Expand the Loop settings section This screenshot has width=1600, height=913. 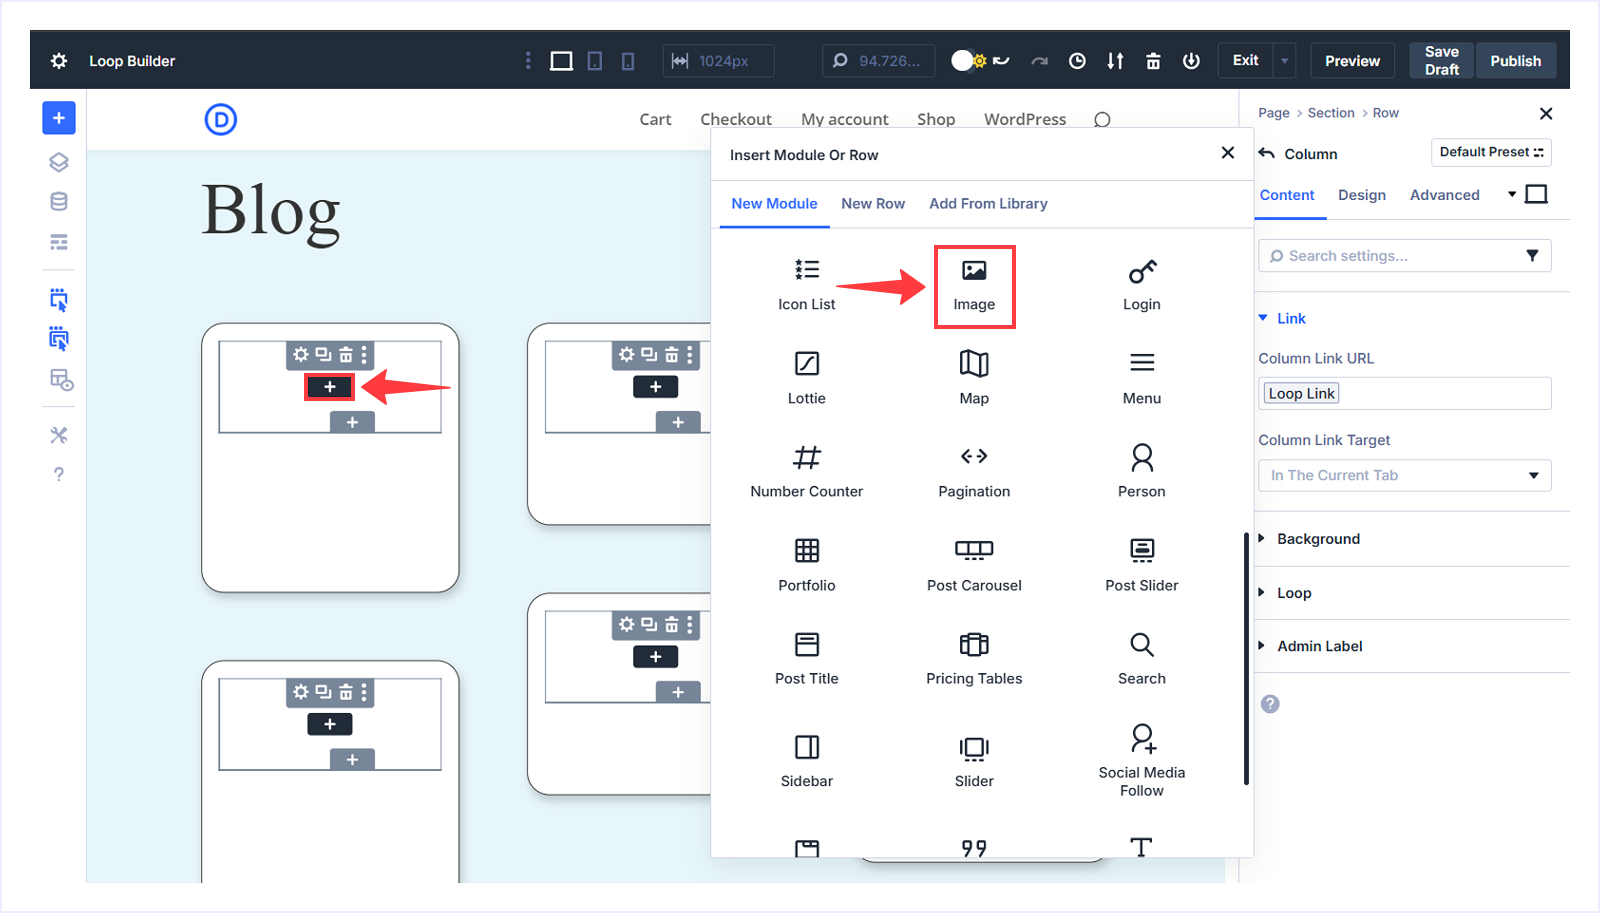pyautogui.click(x=1294, y=592)
